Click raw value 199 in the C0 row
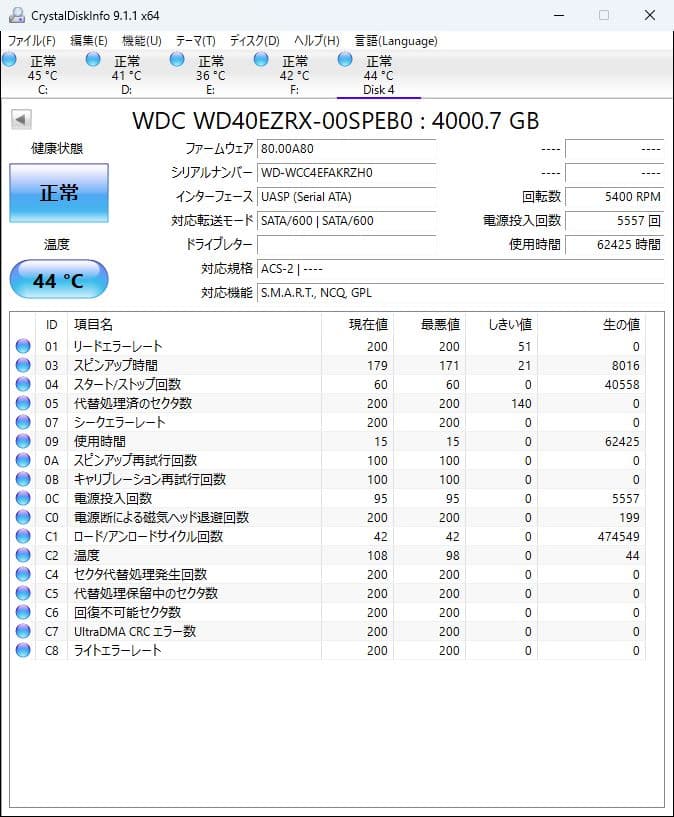Screen dimensions: 674x817 click(x=629, y=517)
